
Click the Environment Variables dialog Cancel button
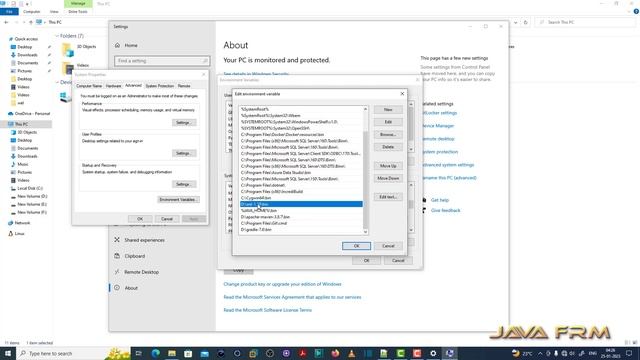point(398,260)
